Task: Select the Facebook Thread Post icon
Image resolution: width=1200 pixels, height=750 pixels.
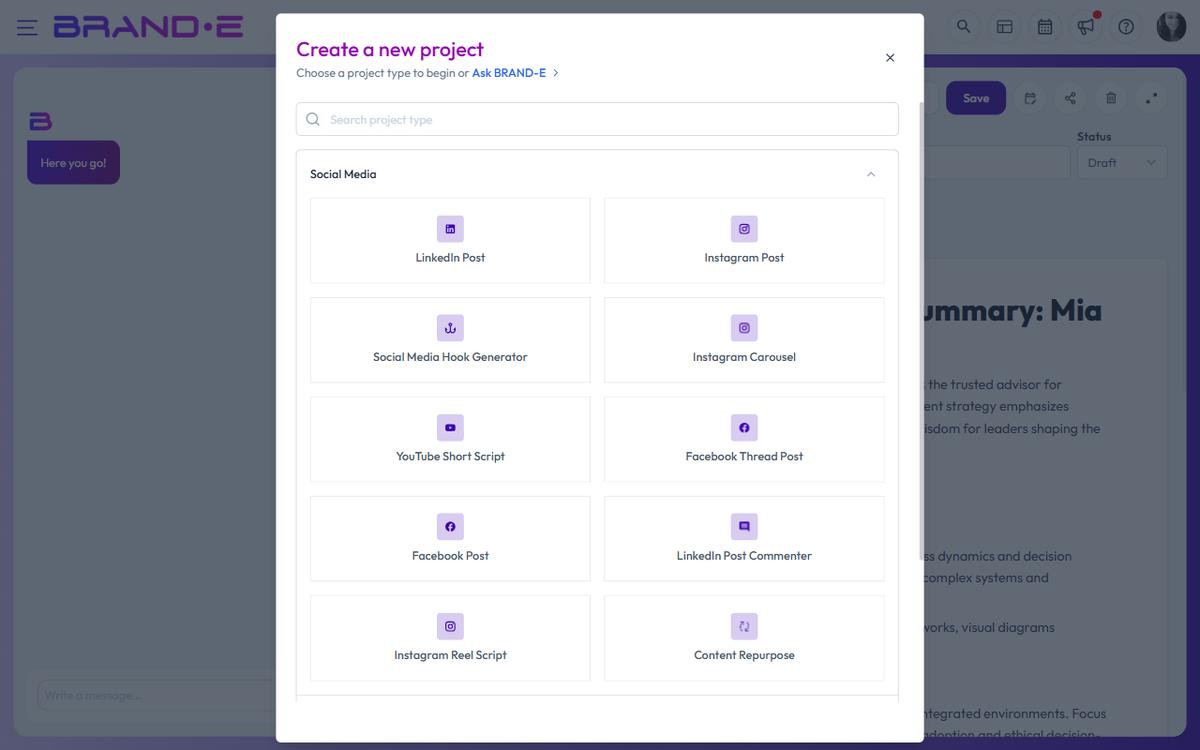Action: [744, 427]
